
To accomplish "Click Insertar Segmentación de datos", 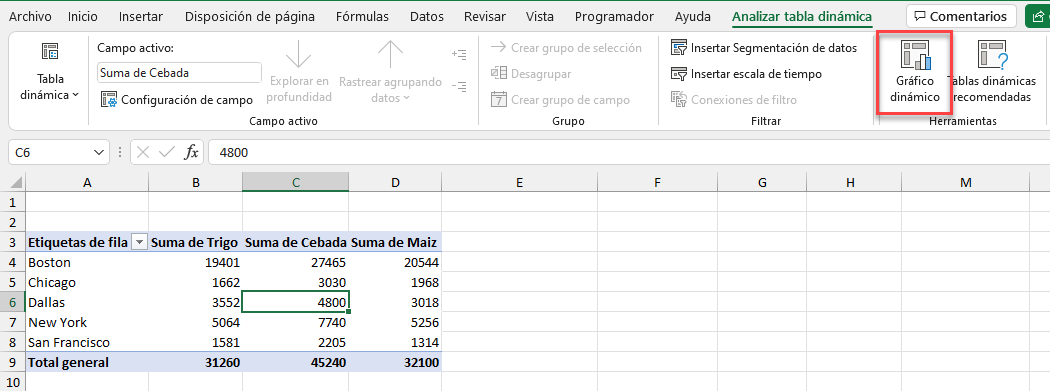I will coord(764,48).
